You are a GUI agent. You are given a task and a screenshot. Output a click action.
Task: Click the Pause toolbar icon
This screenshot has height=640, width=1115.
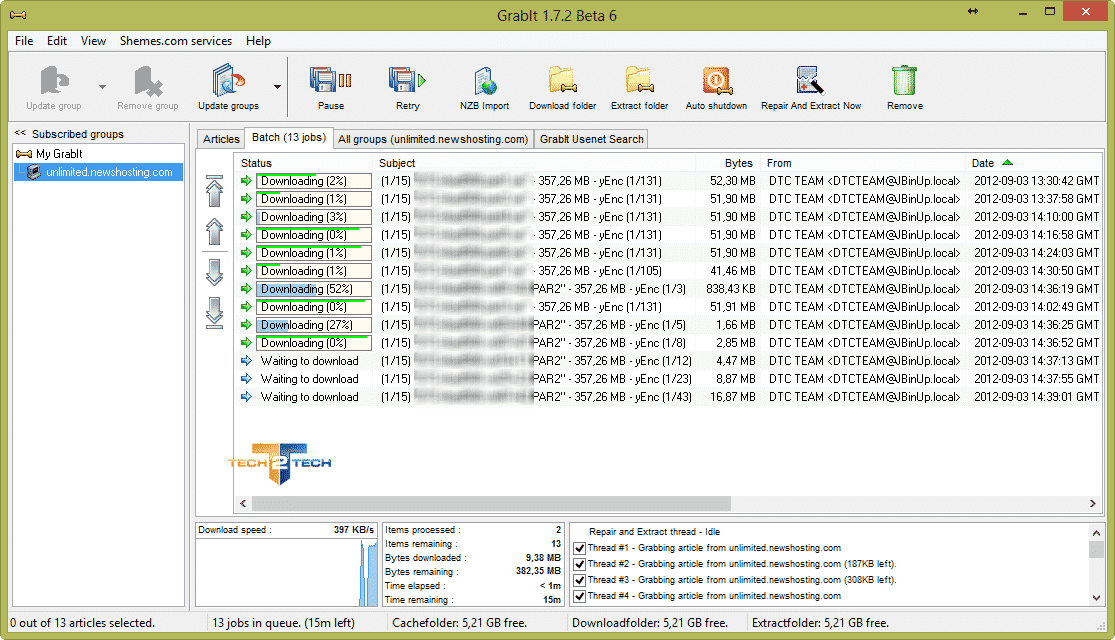330,84
